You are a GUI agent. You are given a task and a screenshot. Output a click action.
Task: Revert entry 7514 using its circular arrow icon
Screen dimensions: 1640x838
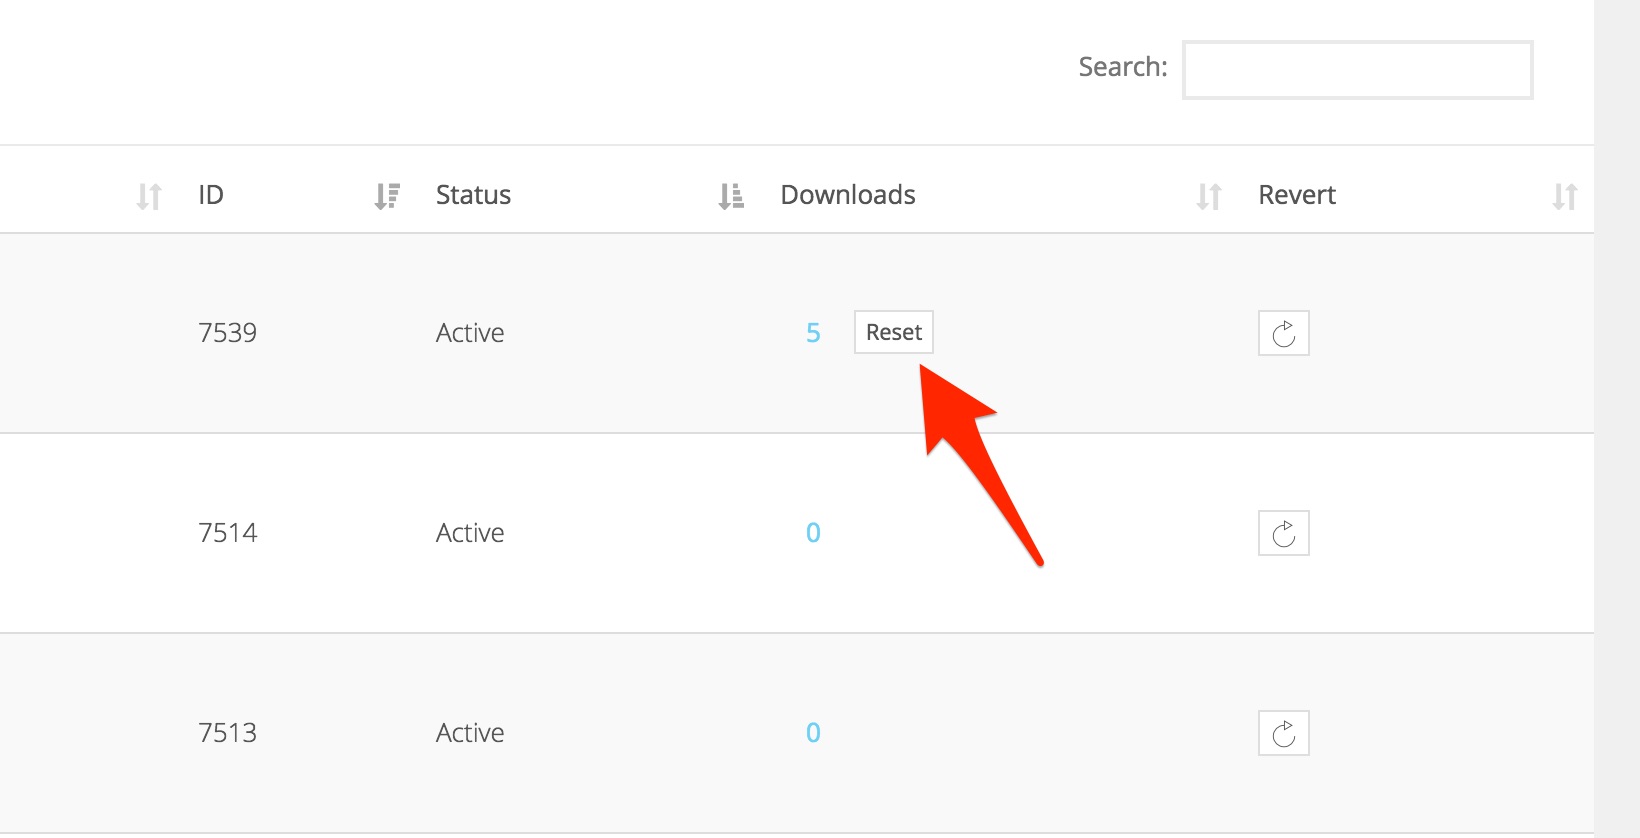(1283, 533)
